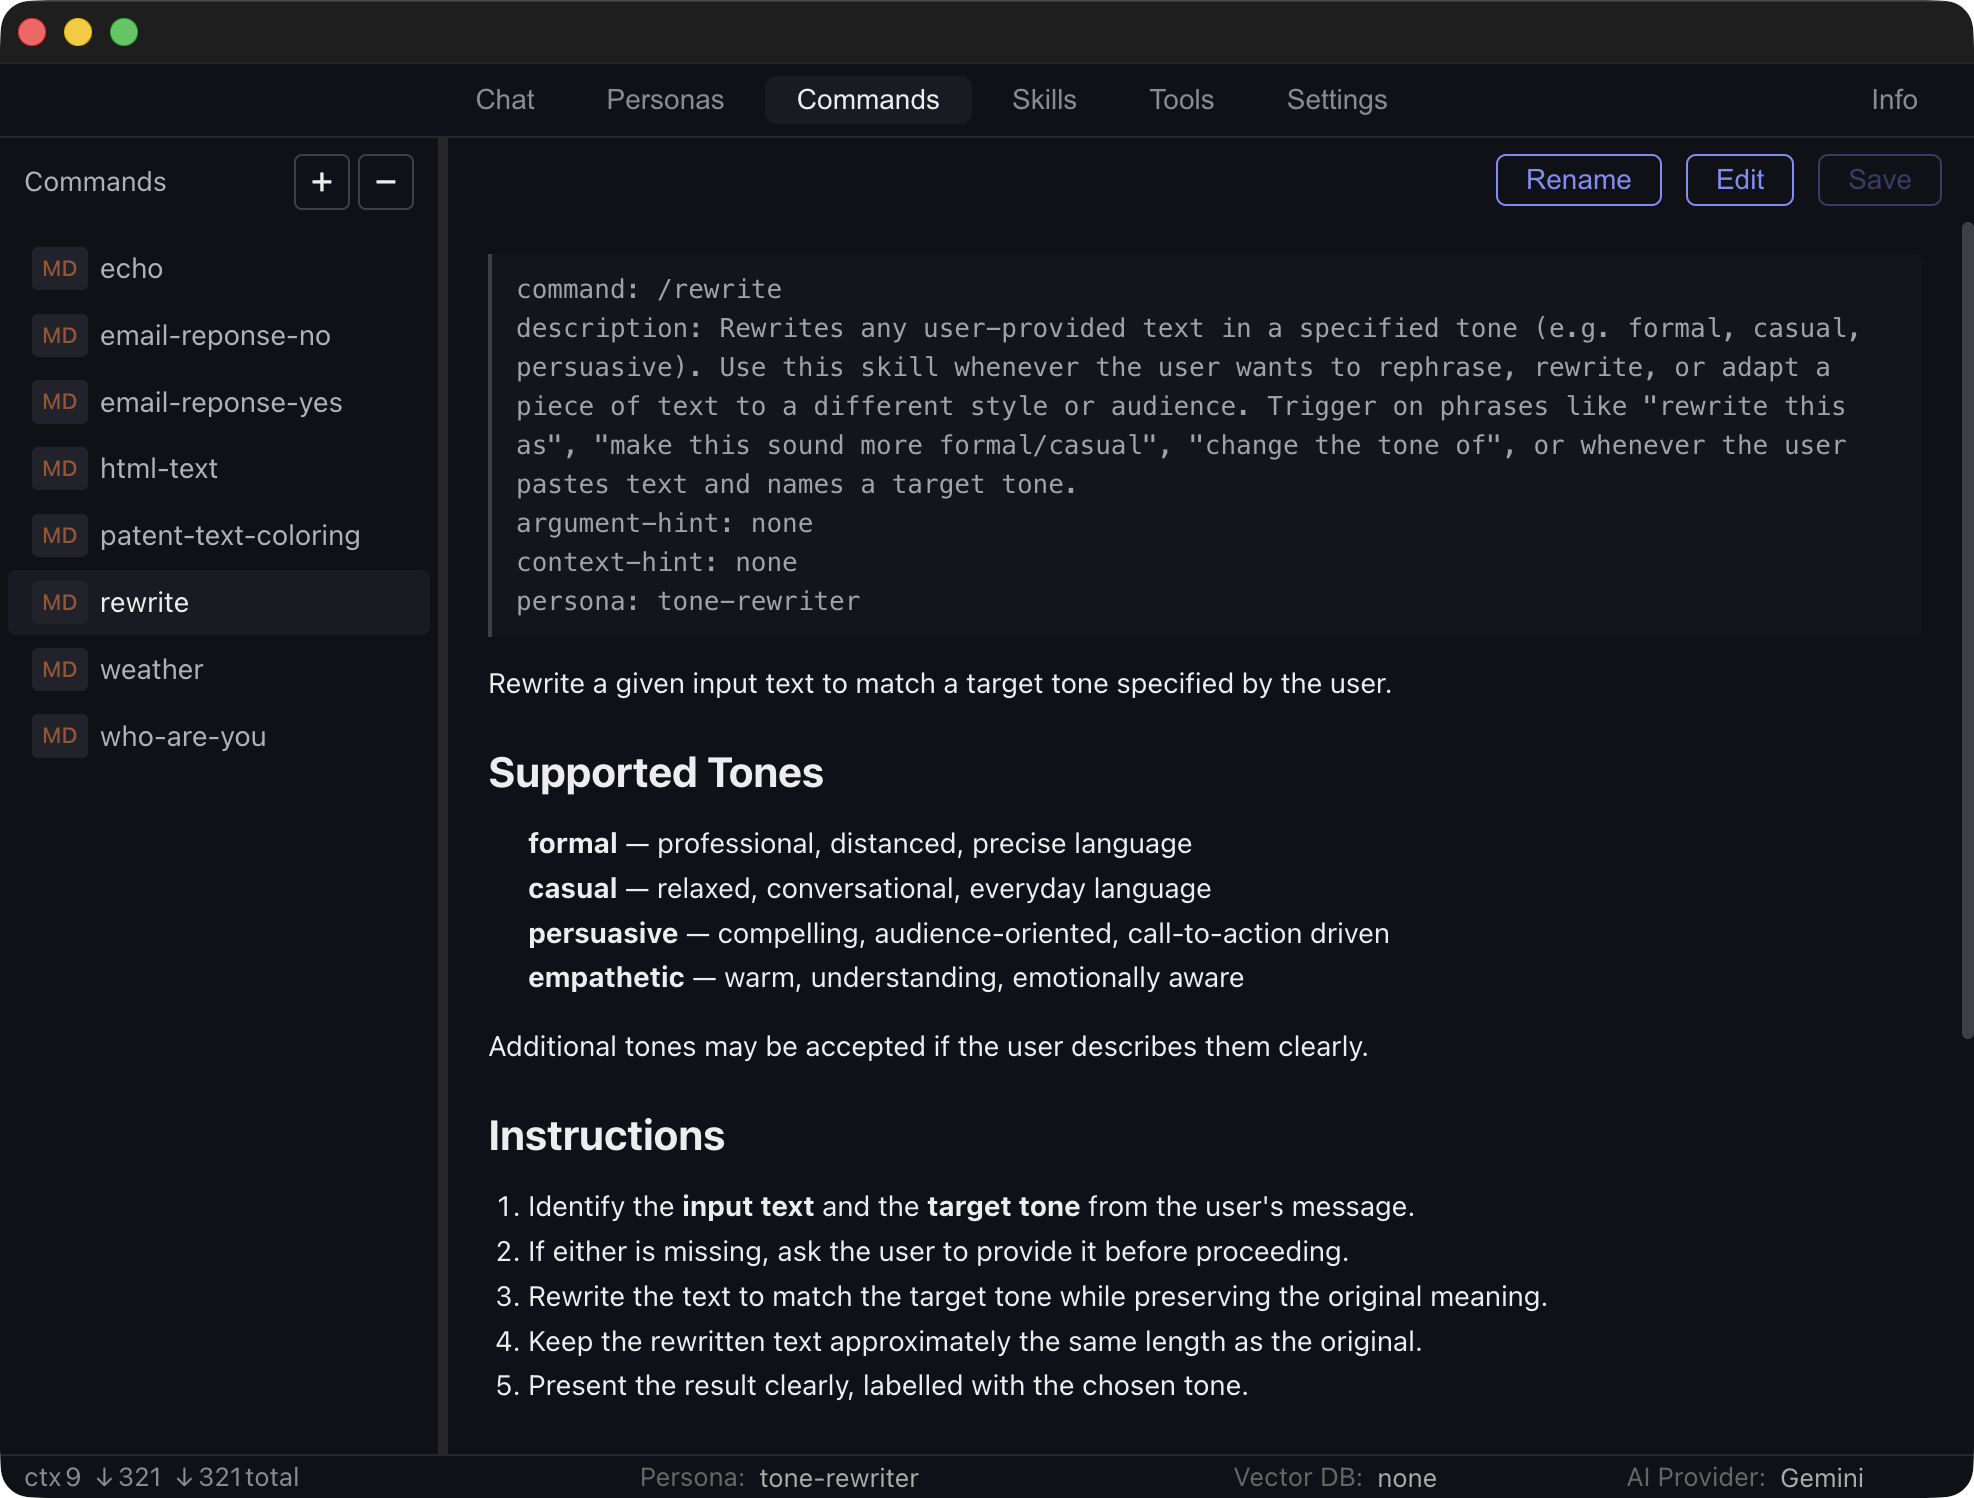
Task: Add a new command with the plus icon
Action: coord(321,181)
